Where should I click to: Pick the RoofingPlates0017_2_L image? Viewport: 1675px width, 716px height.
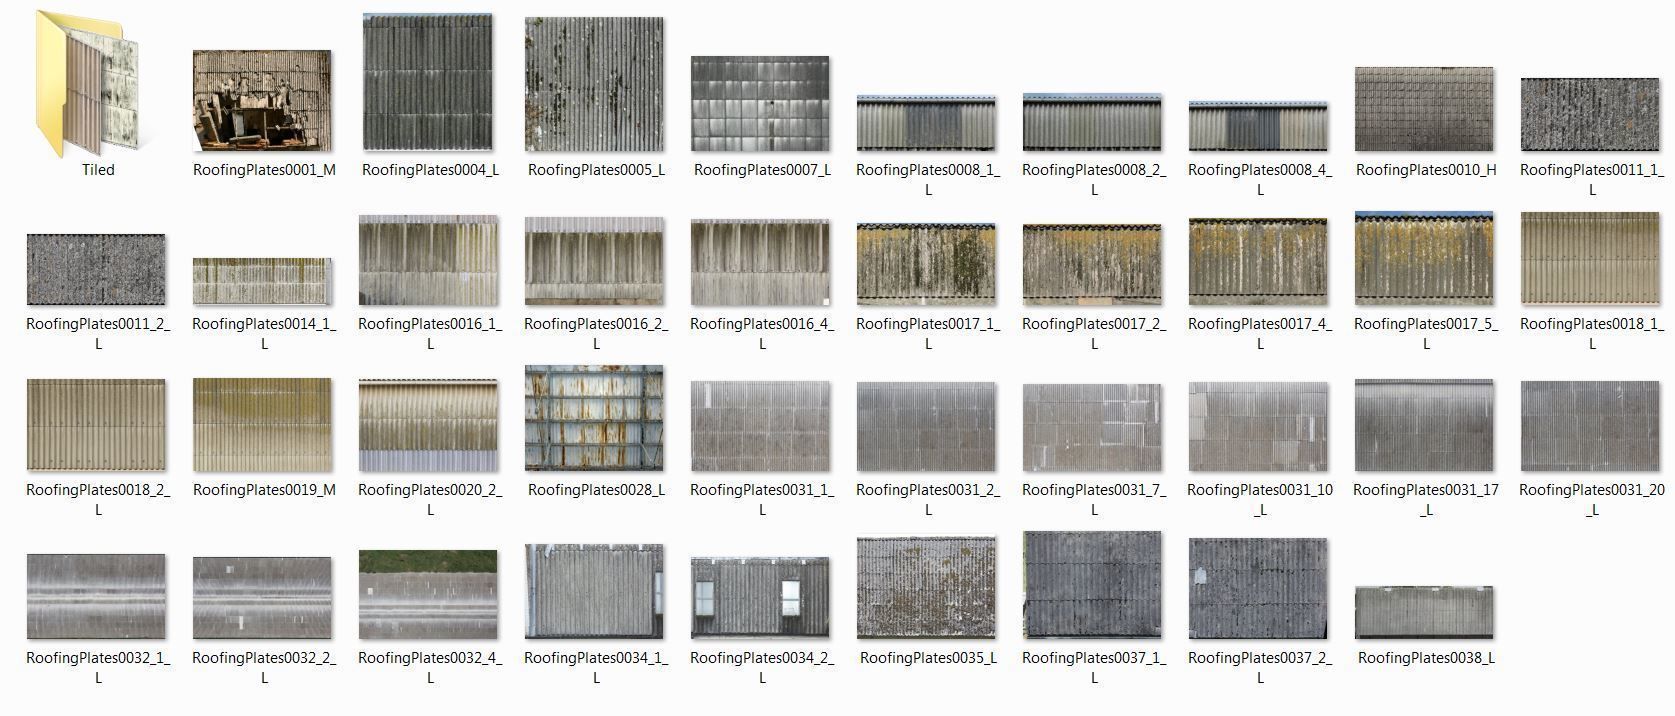tap(1092, 265)
